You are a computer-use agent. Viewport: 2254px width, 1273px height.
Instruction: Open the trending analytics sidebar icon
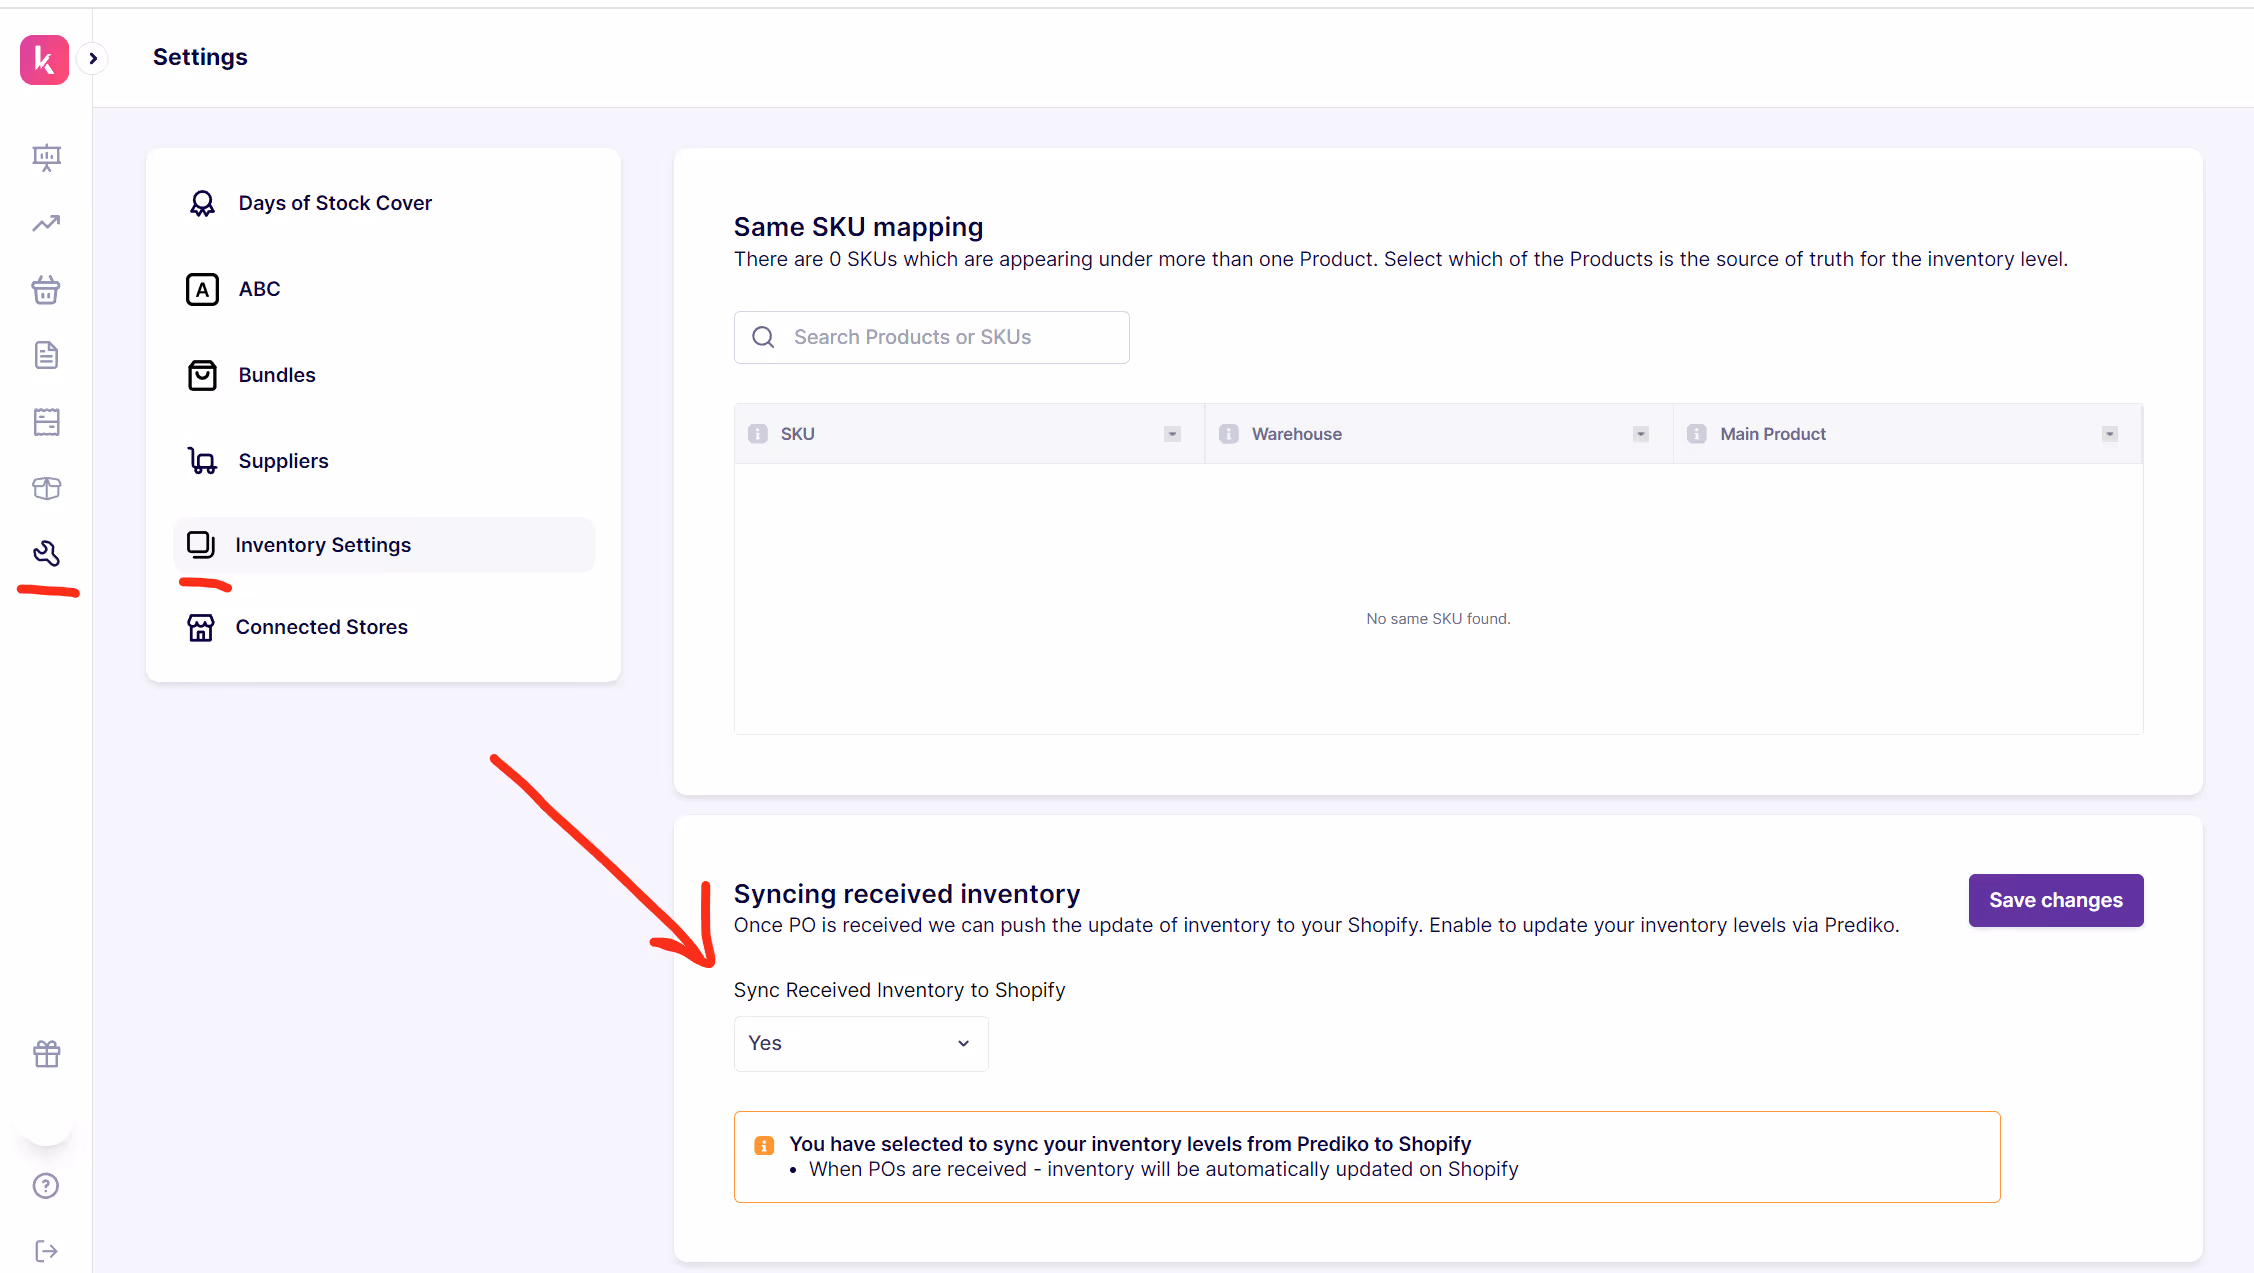pos(46,223)
